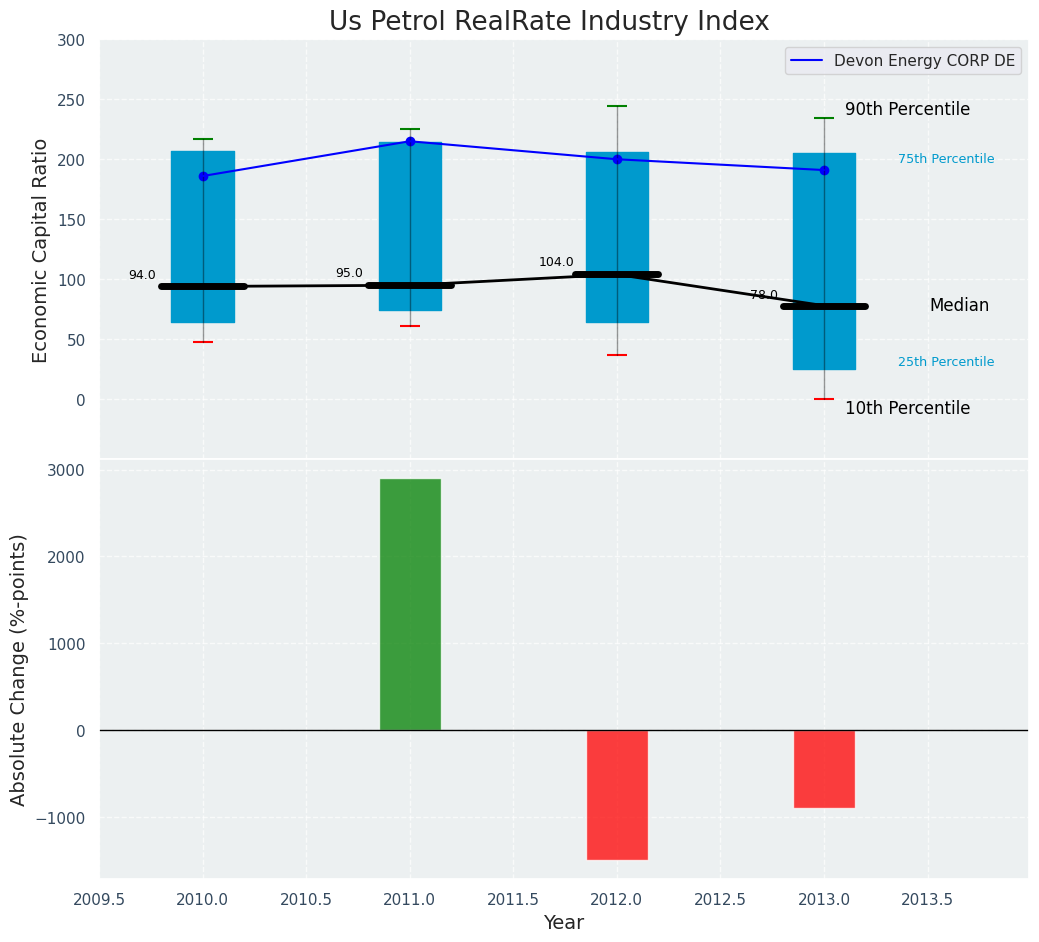
Task: Click the 104.0 median value label
Action: pyautogui.click(x=556, y=262)
